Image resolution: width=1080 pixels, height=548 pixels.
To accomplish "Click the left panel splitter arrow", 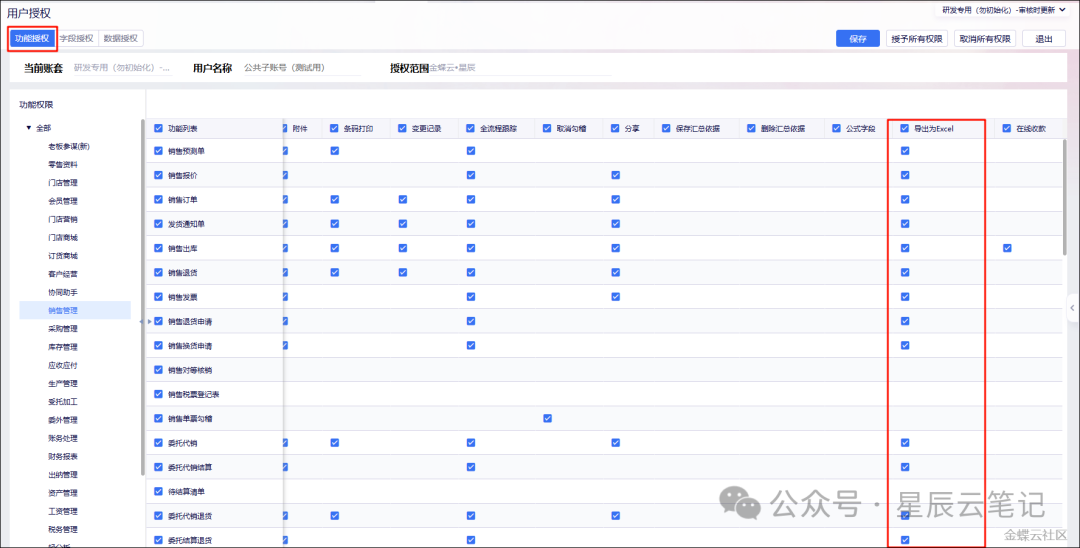I will 148,321.
